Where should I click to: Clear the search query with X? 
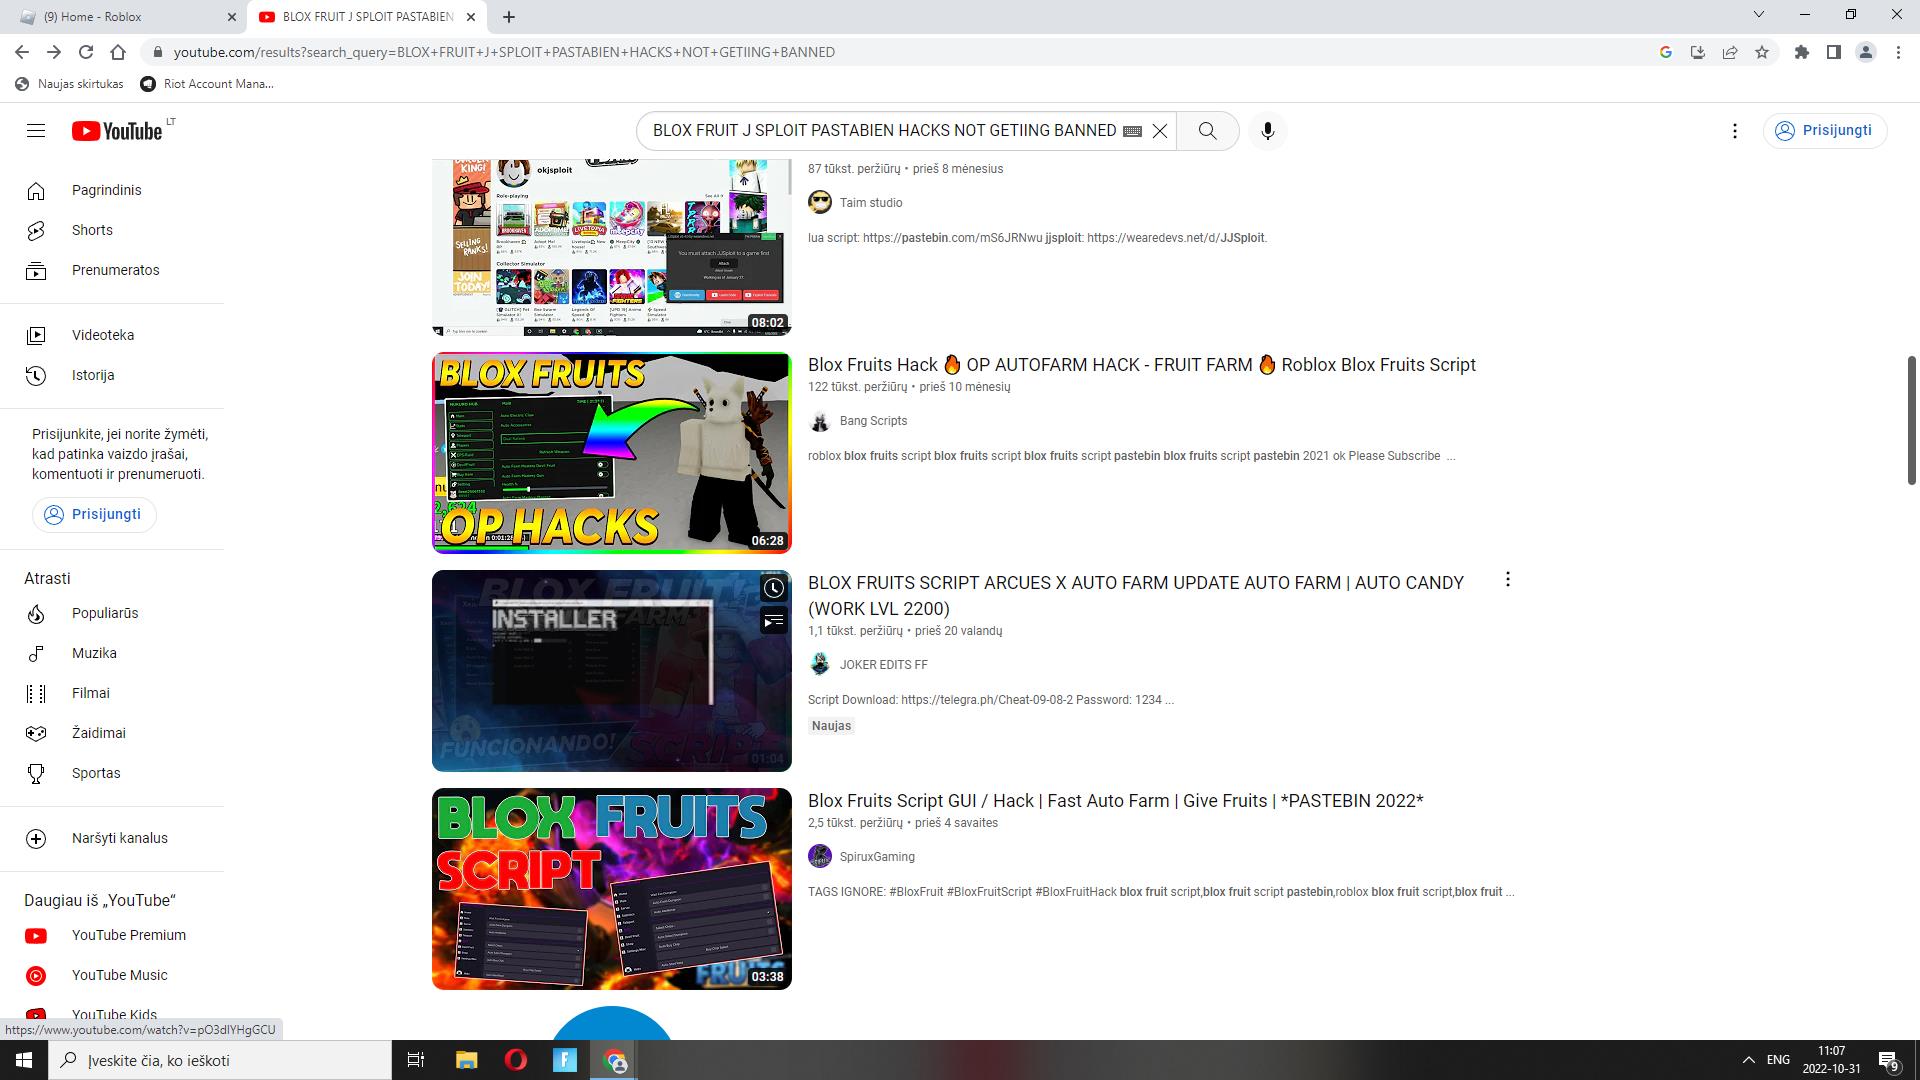coord(1160,131)
